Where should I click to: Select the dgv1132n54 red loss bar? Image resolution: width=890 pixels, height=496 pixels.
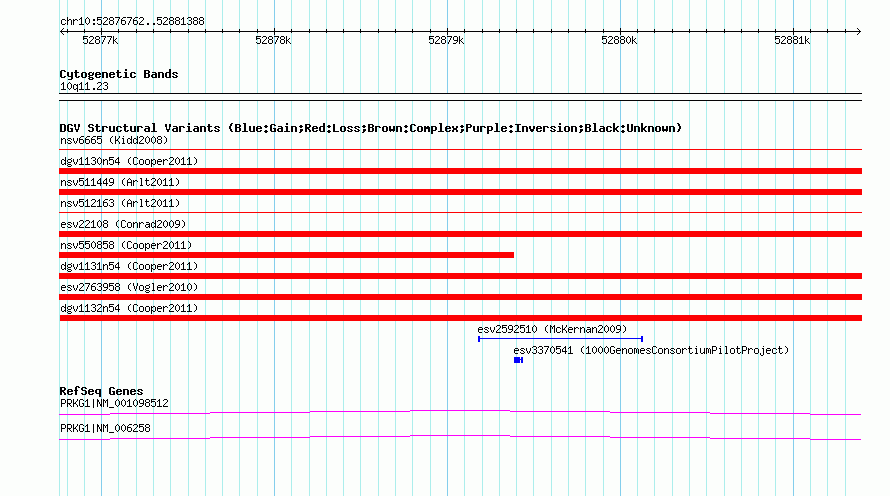[x=460, y=318]
